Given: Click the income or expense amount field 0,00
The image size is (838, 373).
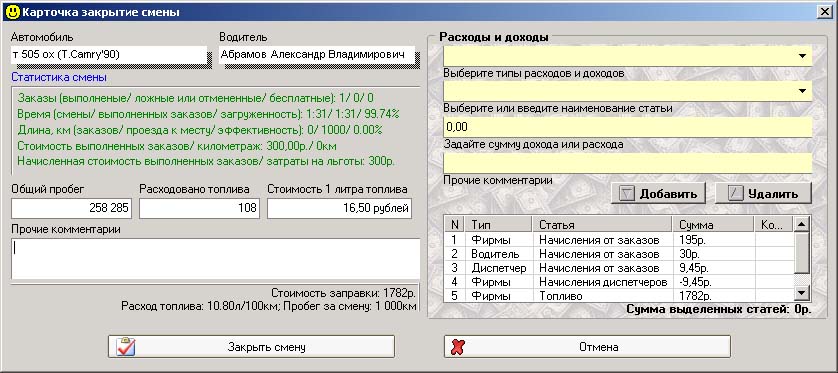Looking at the screenshot, I should click(x=627, y=127).
